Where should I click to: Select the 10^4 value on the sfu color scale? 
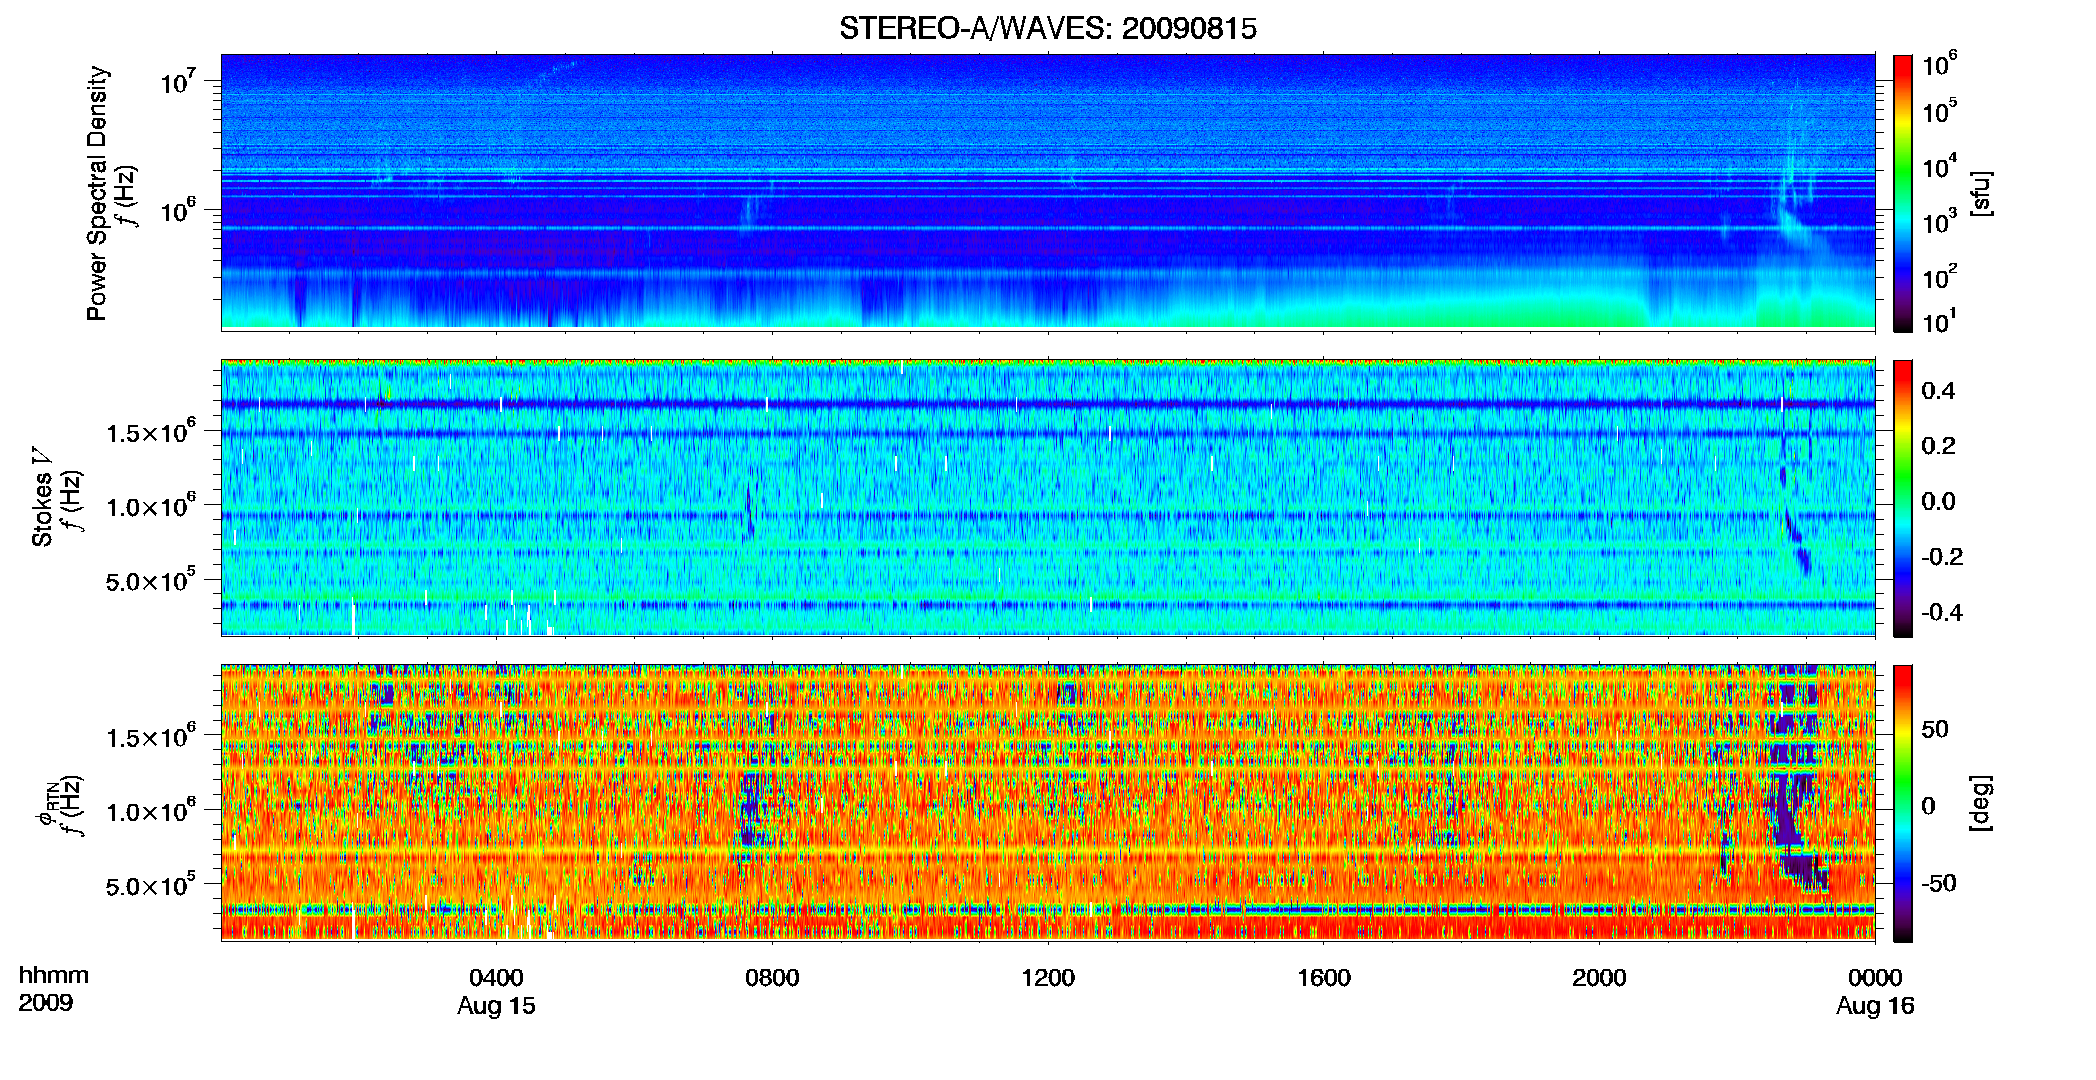[x=1939, y=166]
